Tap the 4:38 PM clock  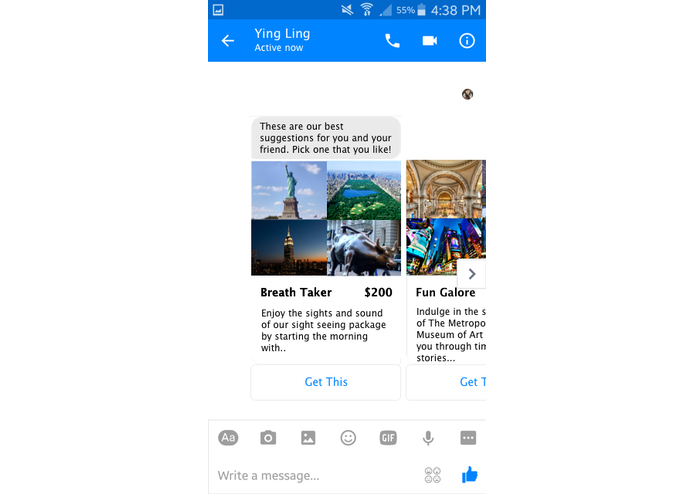click(x=456, y=10)
